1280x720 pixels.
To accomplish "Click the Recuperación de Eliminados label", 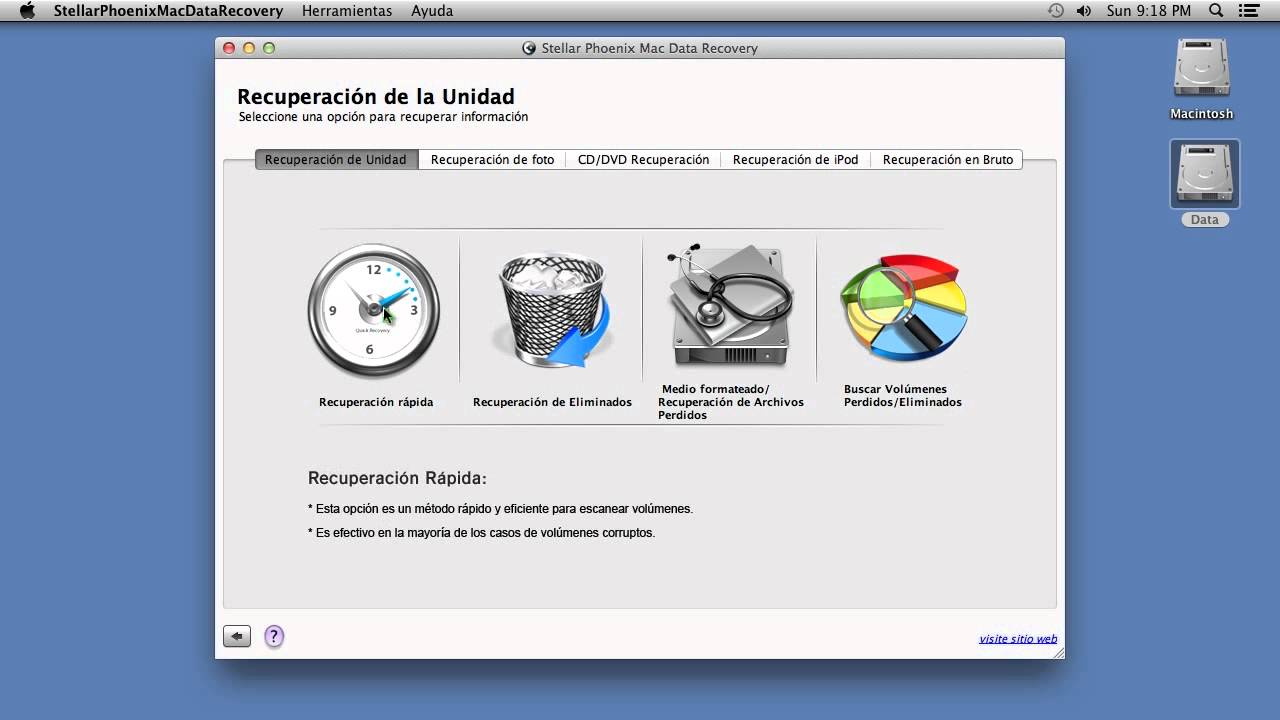I will click(x=552, y=402).
